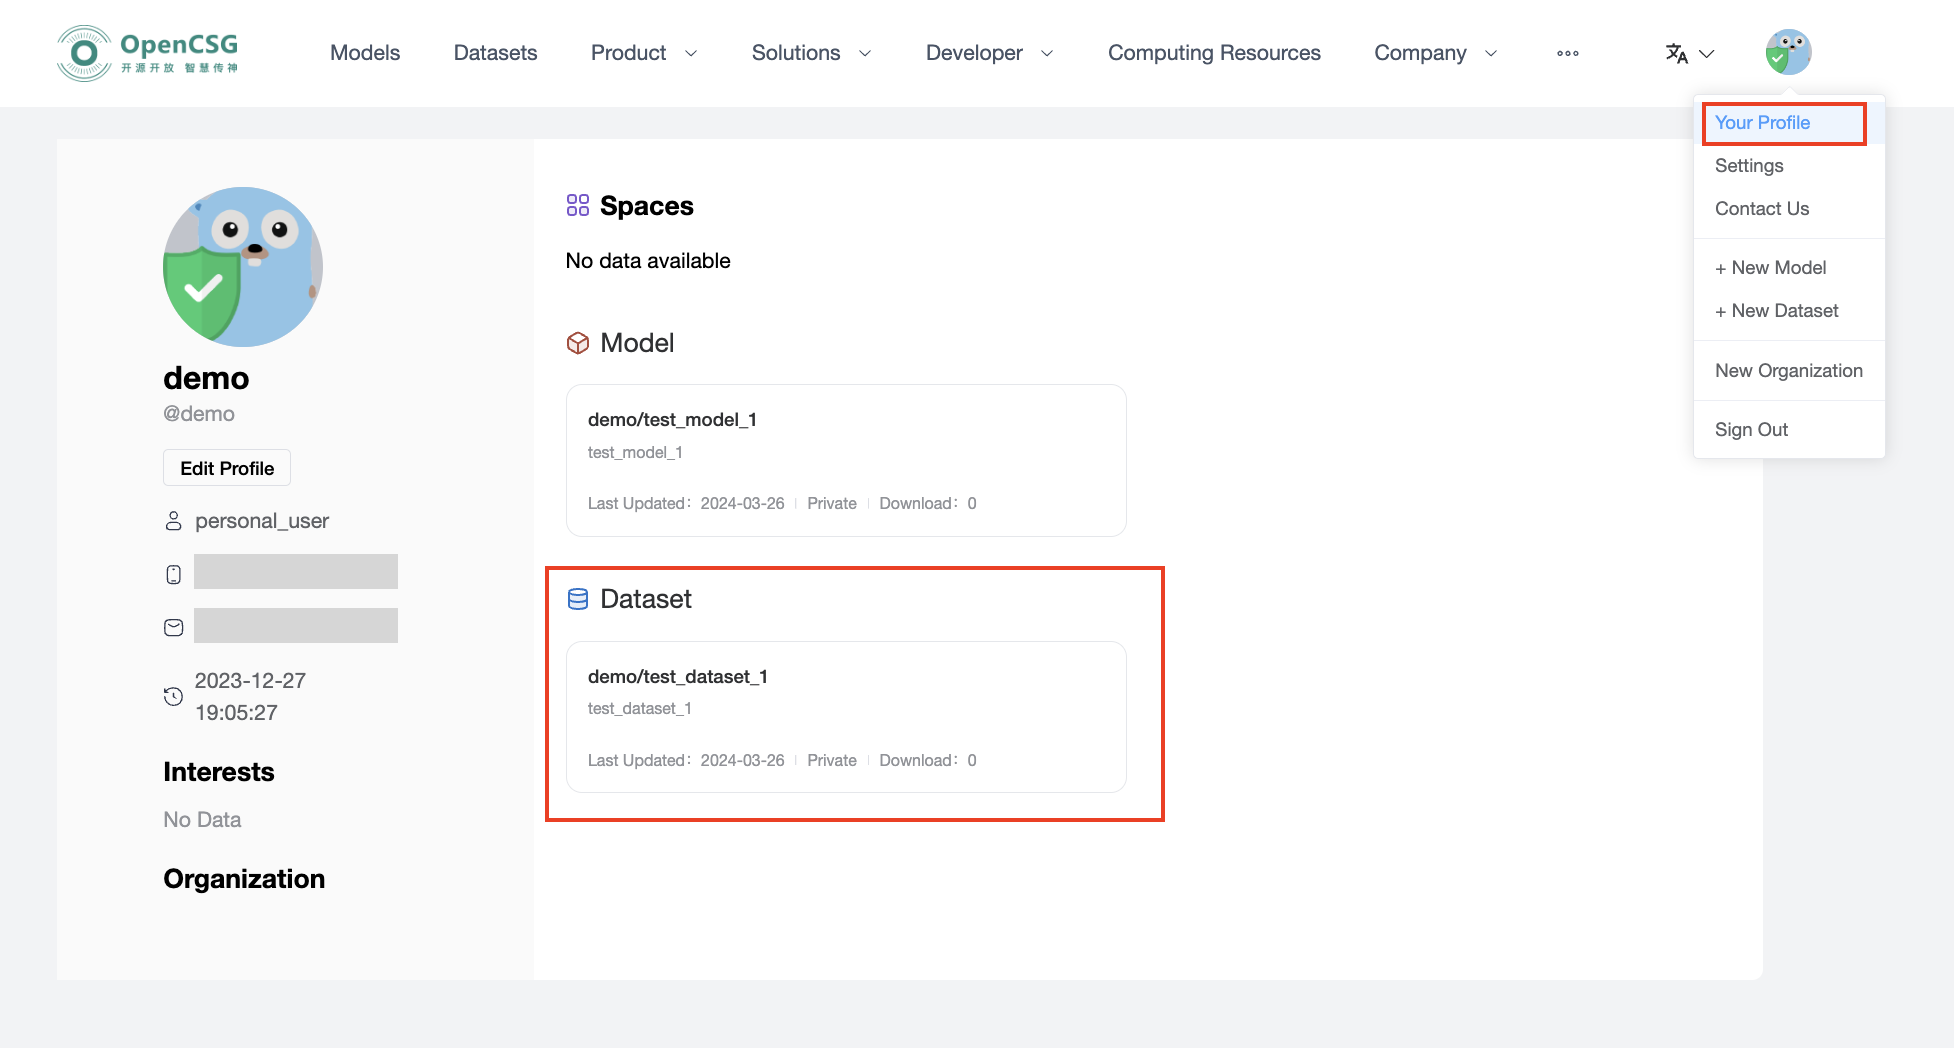The image size is (1954, 1048).
Task: Click the large gopher profile picture
Action: point(243,267)
